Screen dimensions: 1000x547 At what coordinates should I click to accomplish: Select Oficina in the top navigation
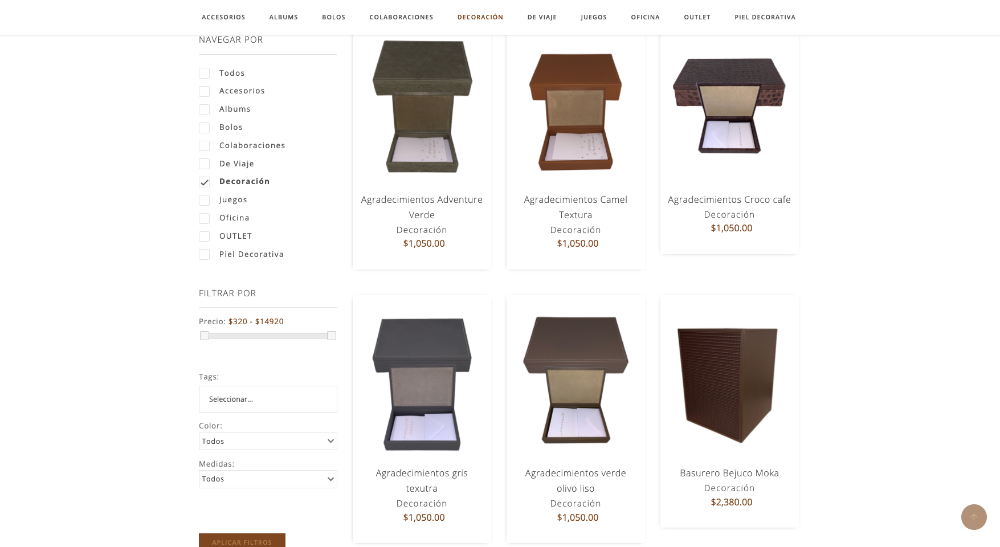pyautogui.click(x=645, y=17)
